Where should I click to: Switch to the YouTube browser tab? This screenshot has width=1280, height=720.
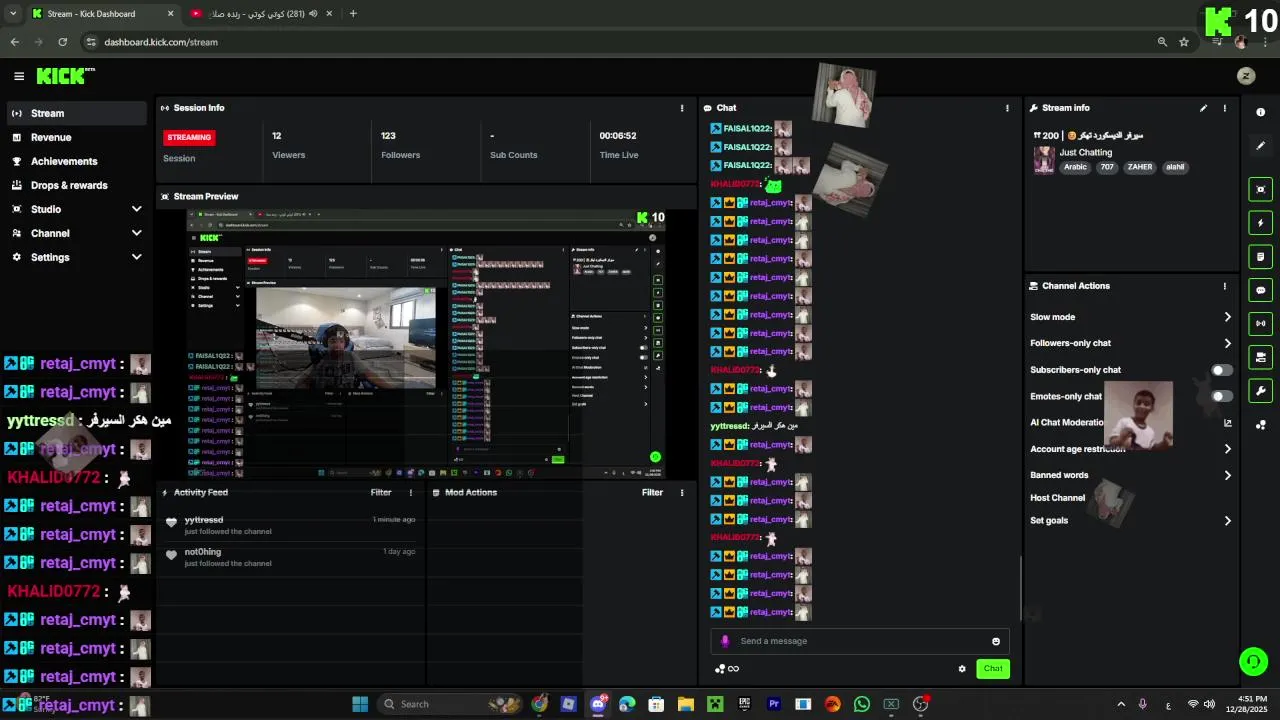point(262,14)
